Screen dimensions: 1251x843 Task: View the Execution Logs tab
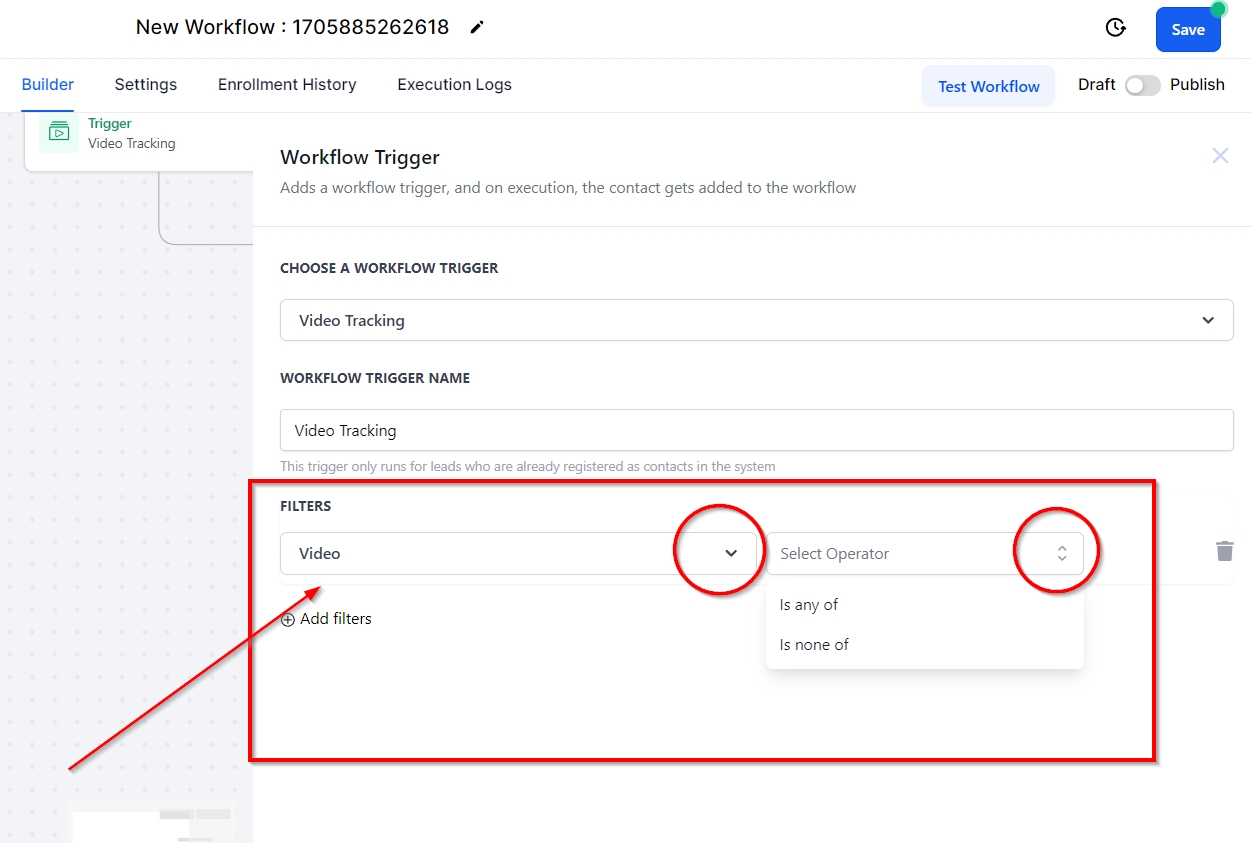pyautogui.click(x=454, y=85)
